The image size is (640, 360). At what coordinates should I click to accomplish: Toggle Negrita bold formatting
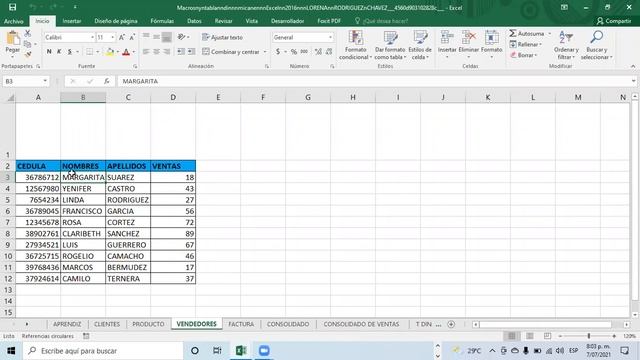(x=49, y=51)
